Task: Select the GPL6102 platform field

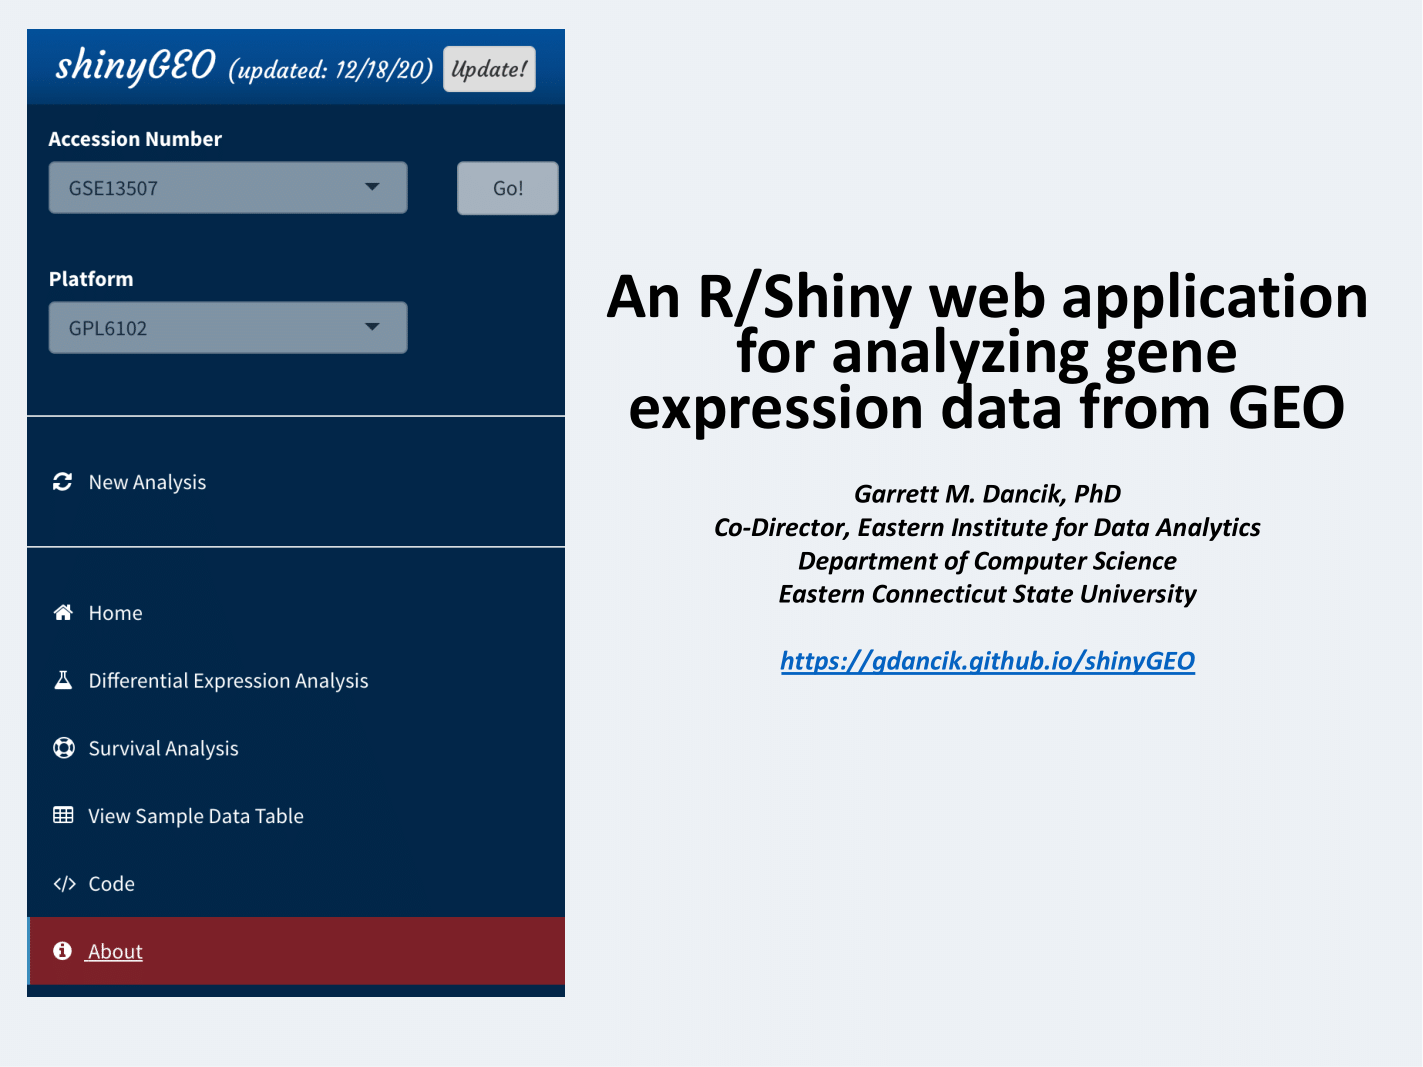Action: 228,328
